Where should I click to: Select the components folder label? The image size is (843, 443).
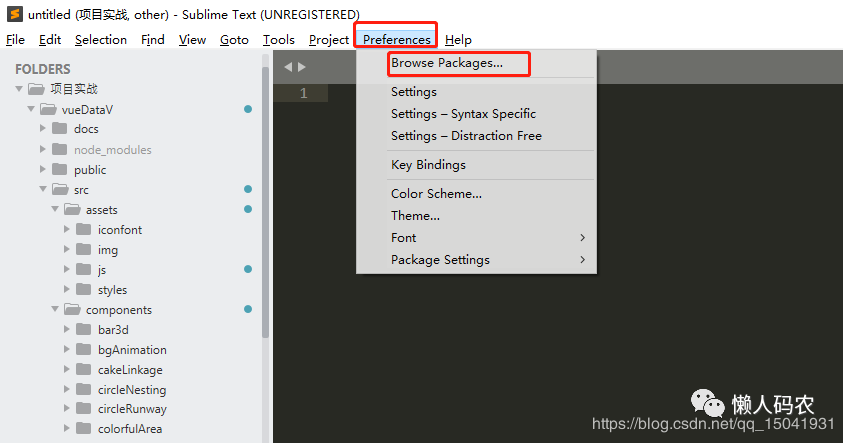click(x=119, y=310)
